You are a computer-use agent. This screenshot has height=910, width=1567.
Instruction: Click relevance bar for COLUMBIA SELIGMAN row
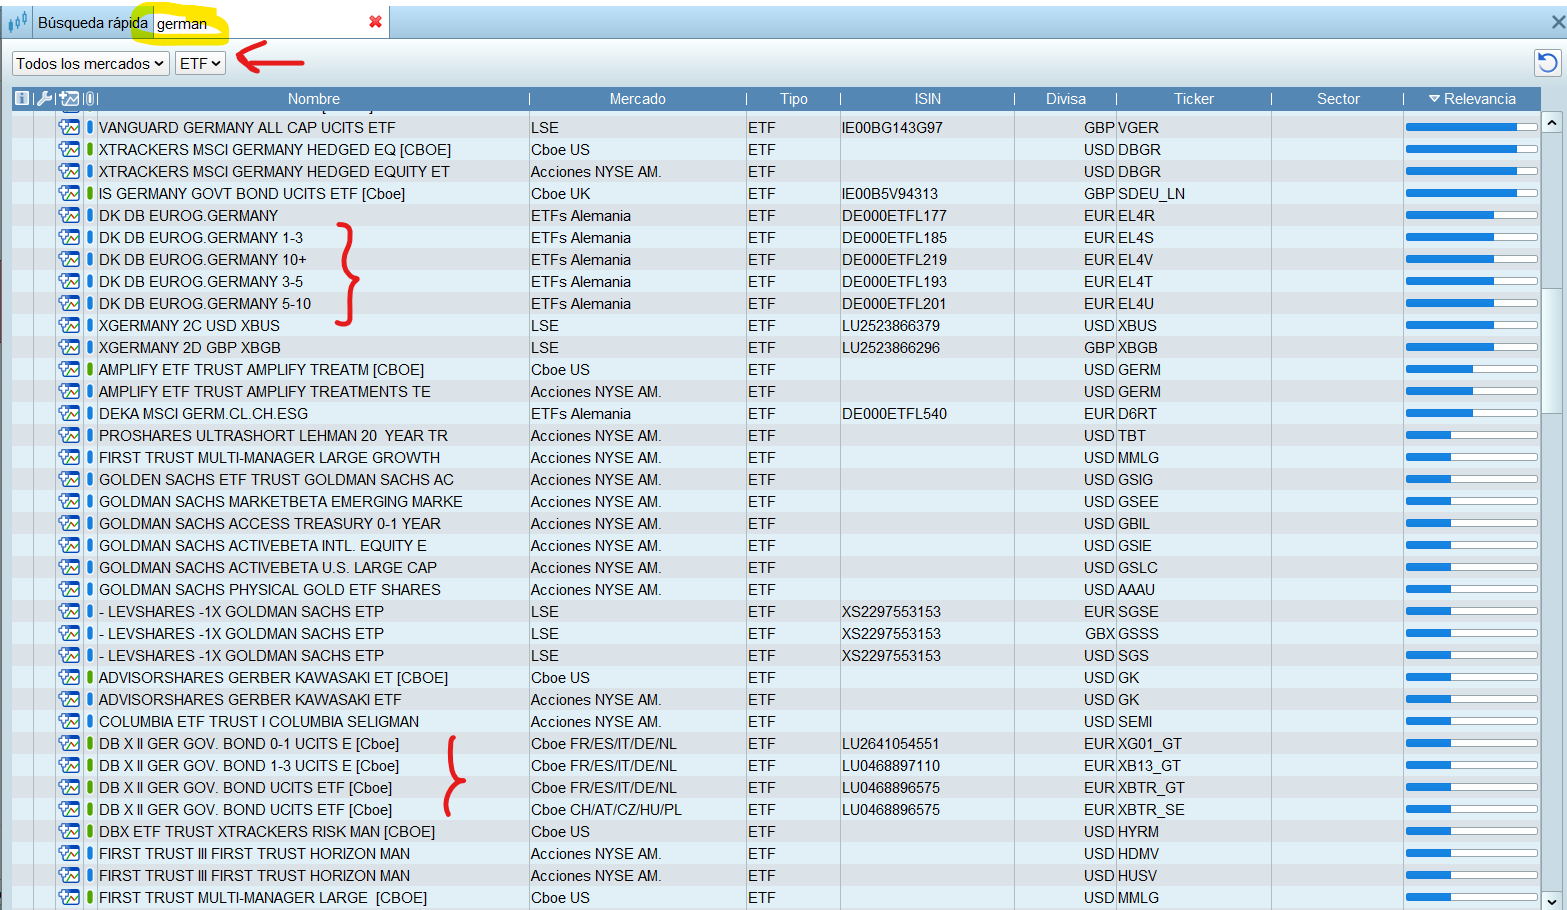coord(1471,721)
